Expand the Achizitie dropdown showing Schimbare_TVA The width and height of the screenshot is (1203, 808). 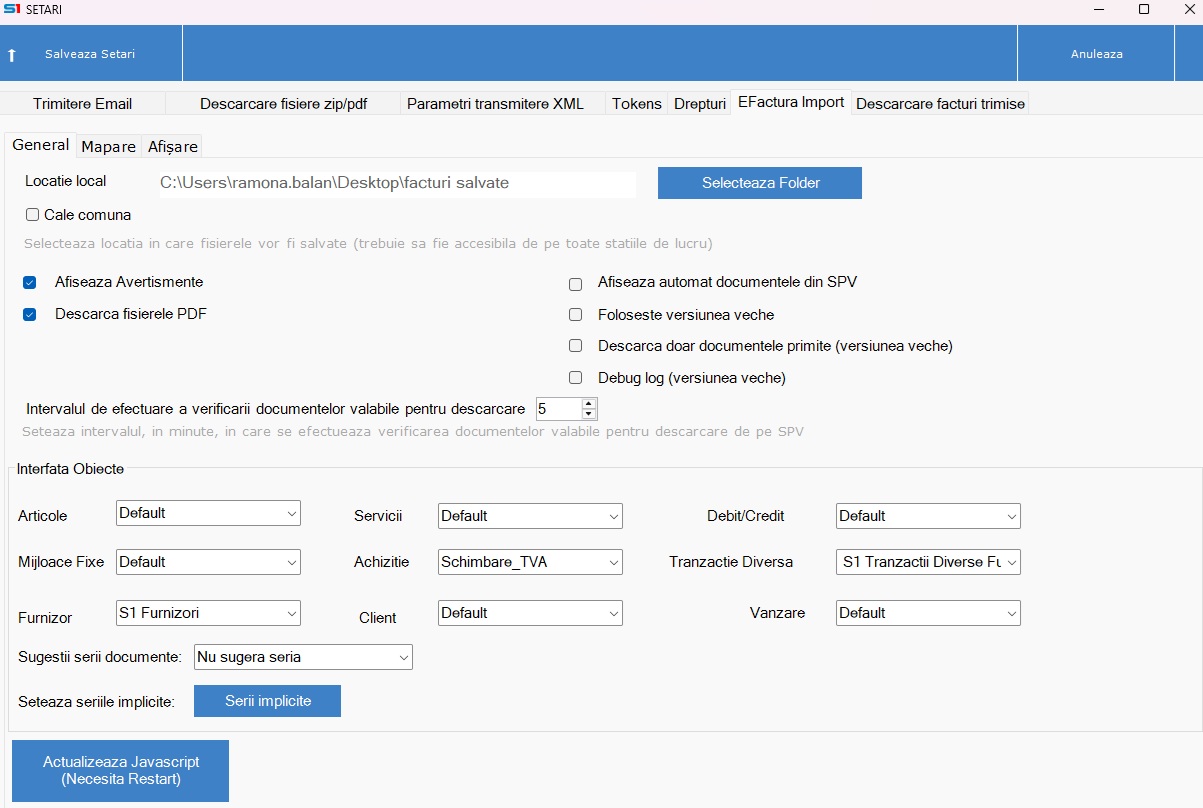(x=530, y=562)
